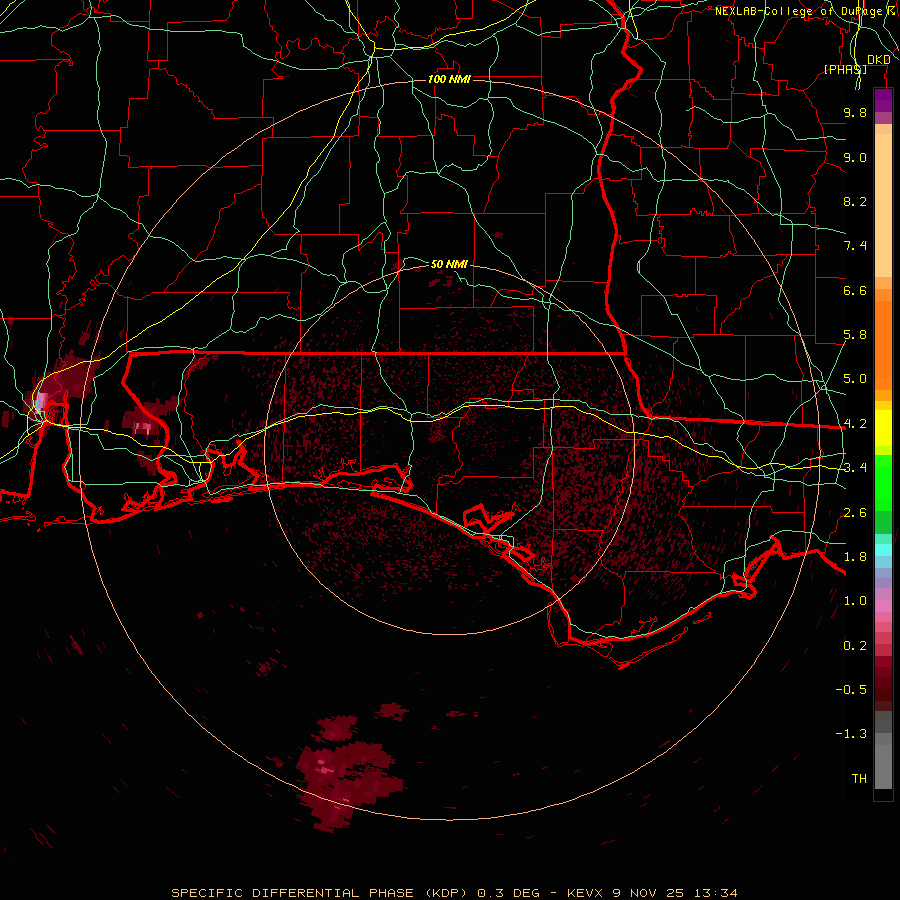Pick the peach band of the color bar
Screen dimensions: 900x900
coord(883,205)
